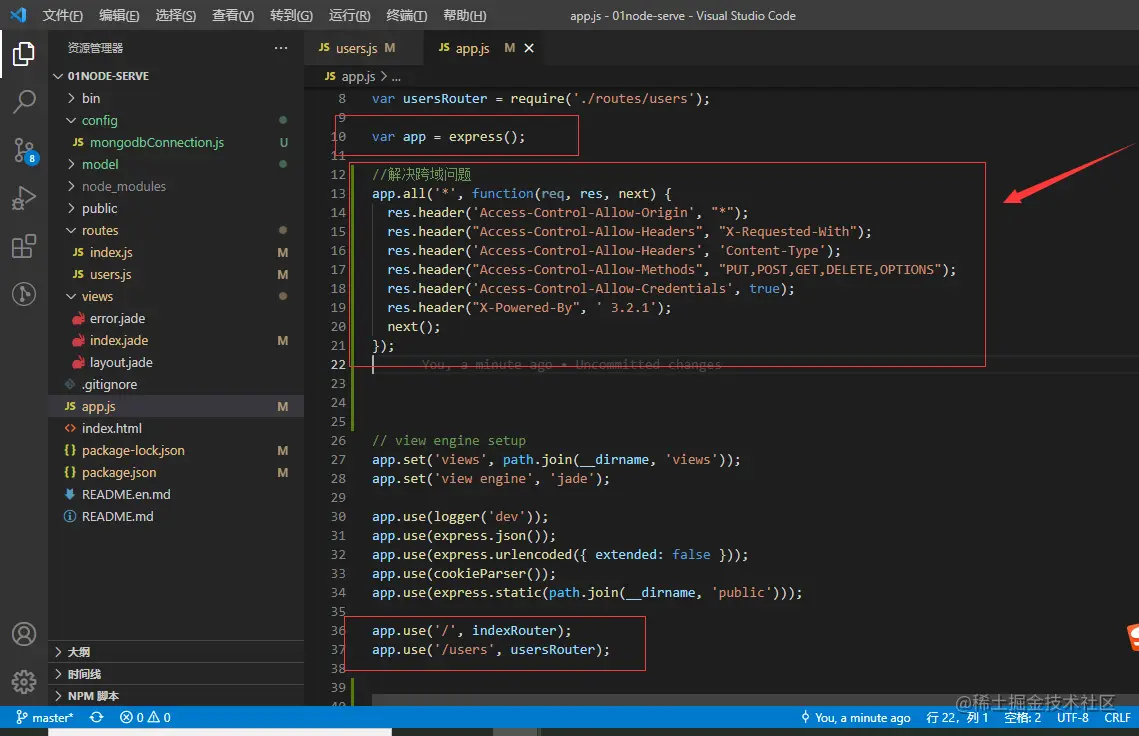Open the Git history icon in activity bar
1139x736 pixels.
(23, 294)
